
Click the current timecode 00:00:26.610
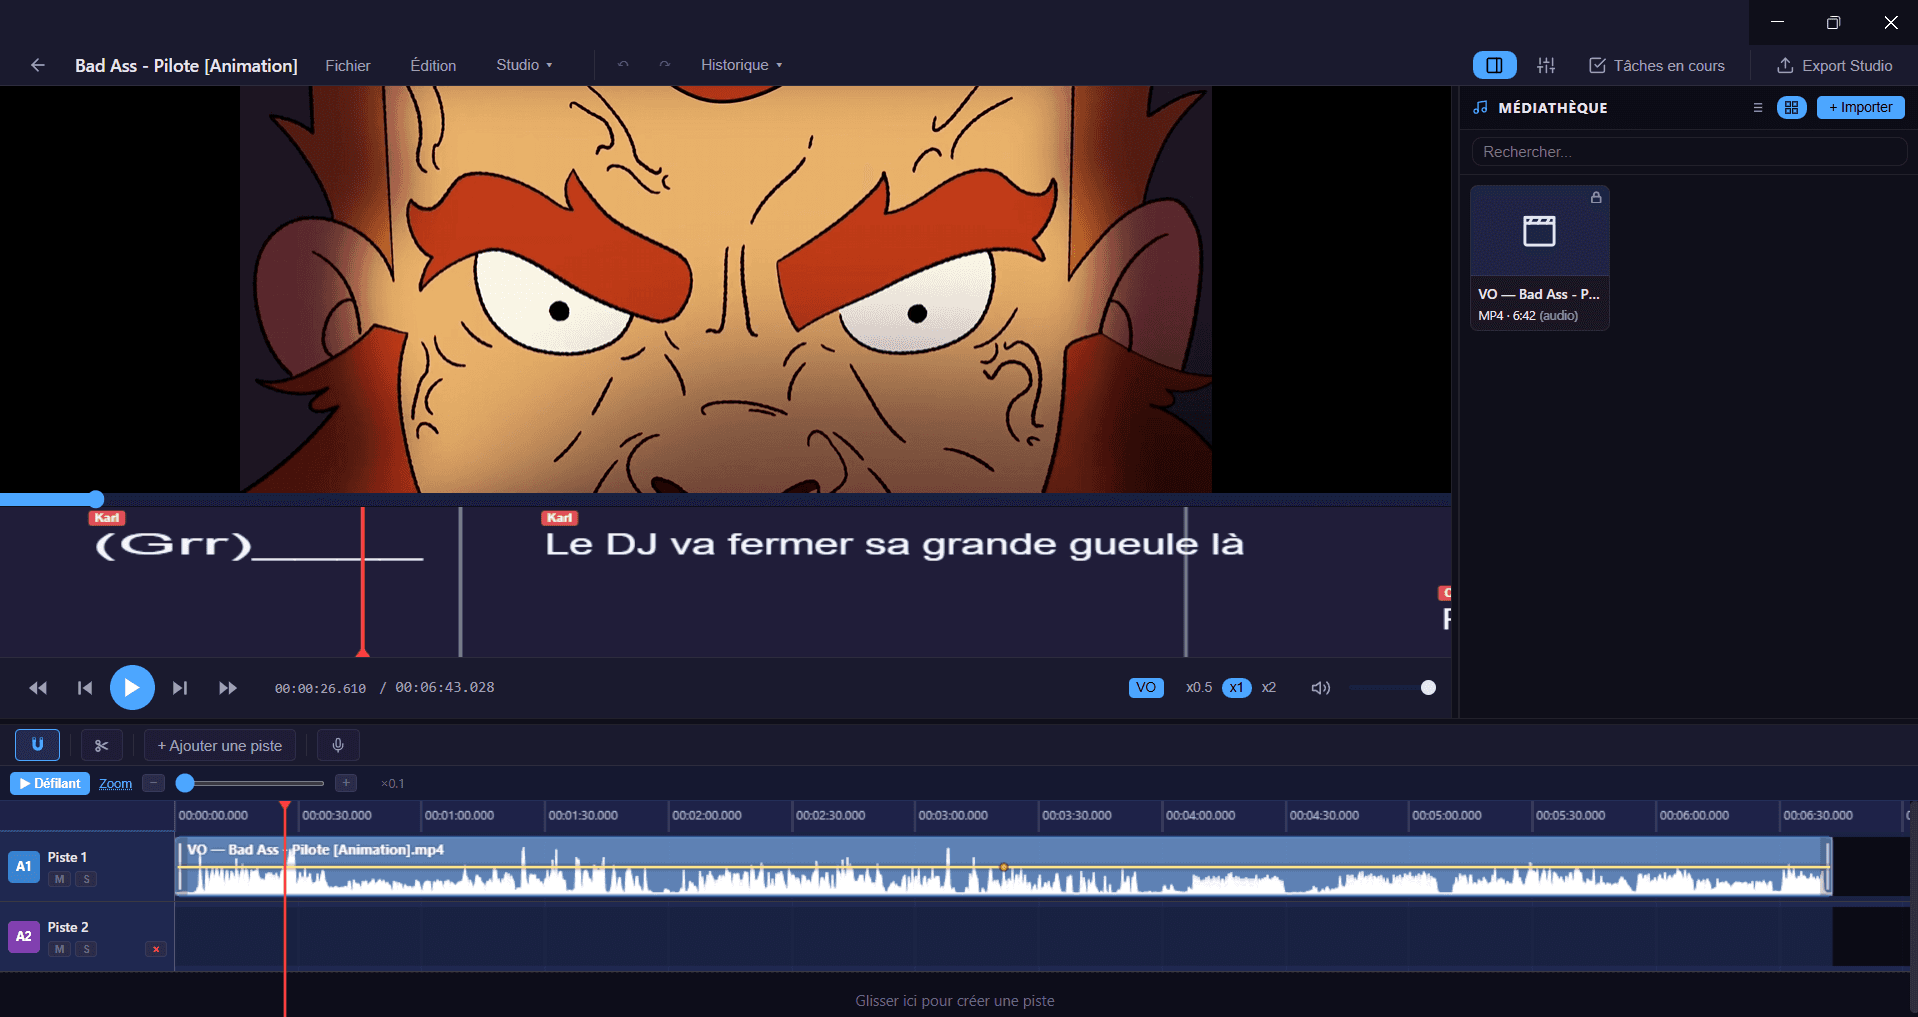320,688
